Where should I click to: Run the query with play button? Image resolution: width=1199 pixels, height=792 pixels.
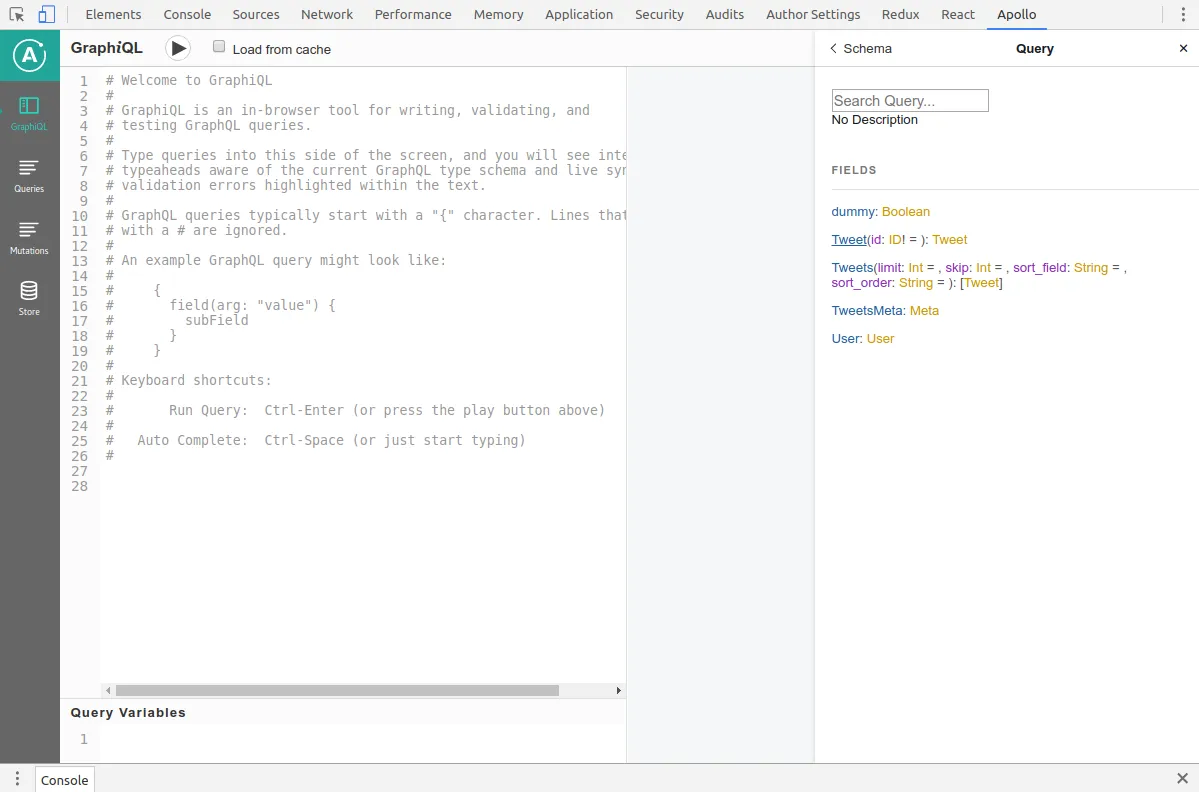click(x=178, y=48)
